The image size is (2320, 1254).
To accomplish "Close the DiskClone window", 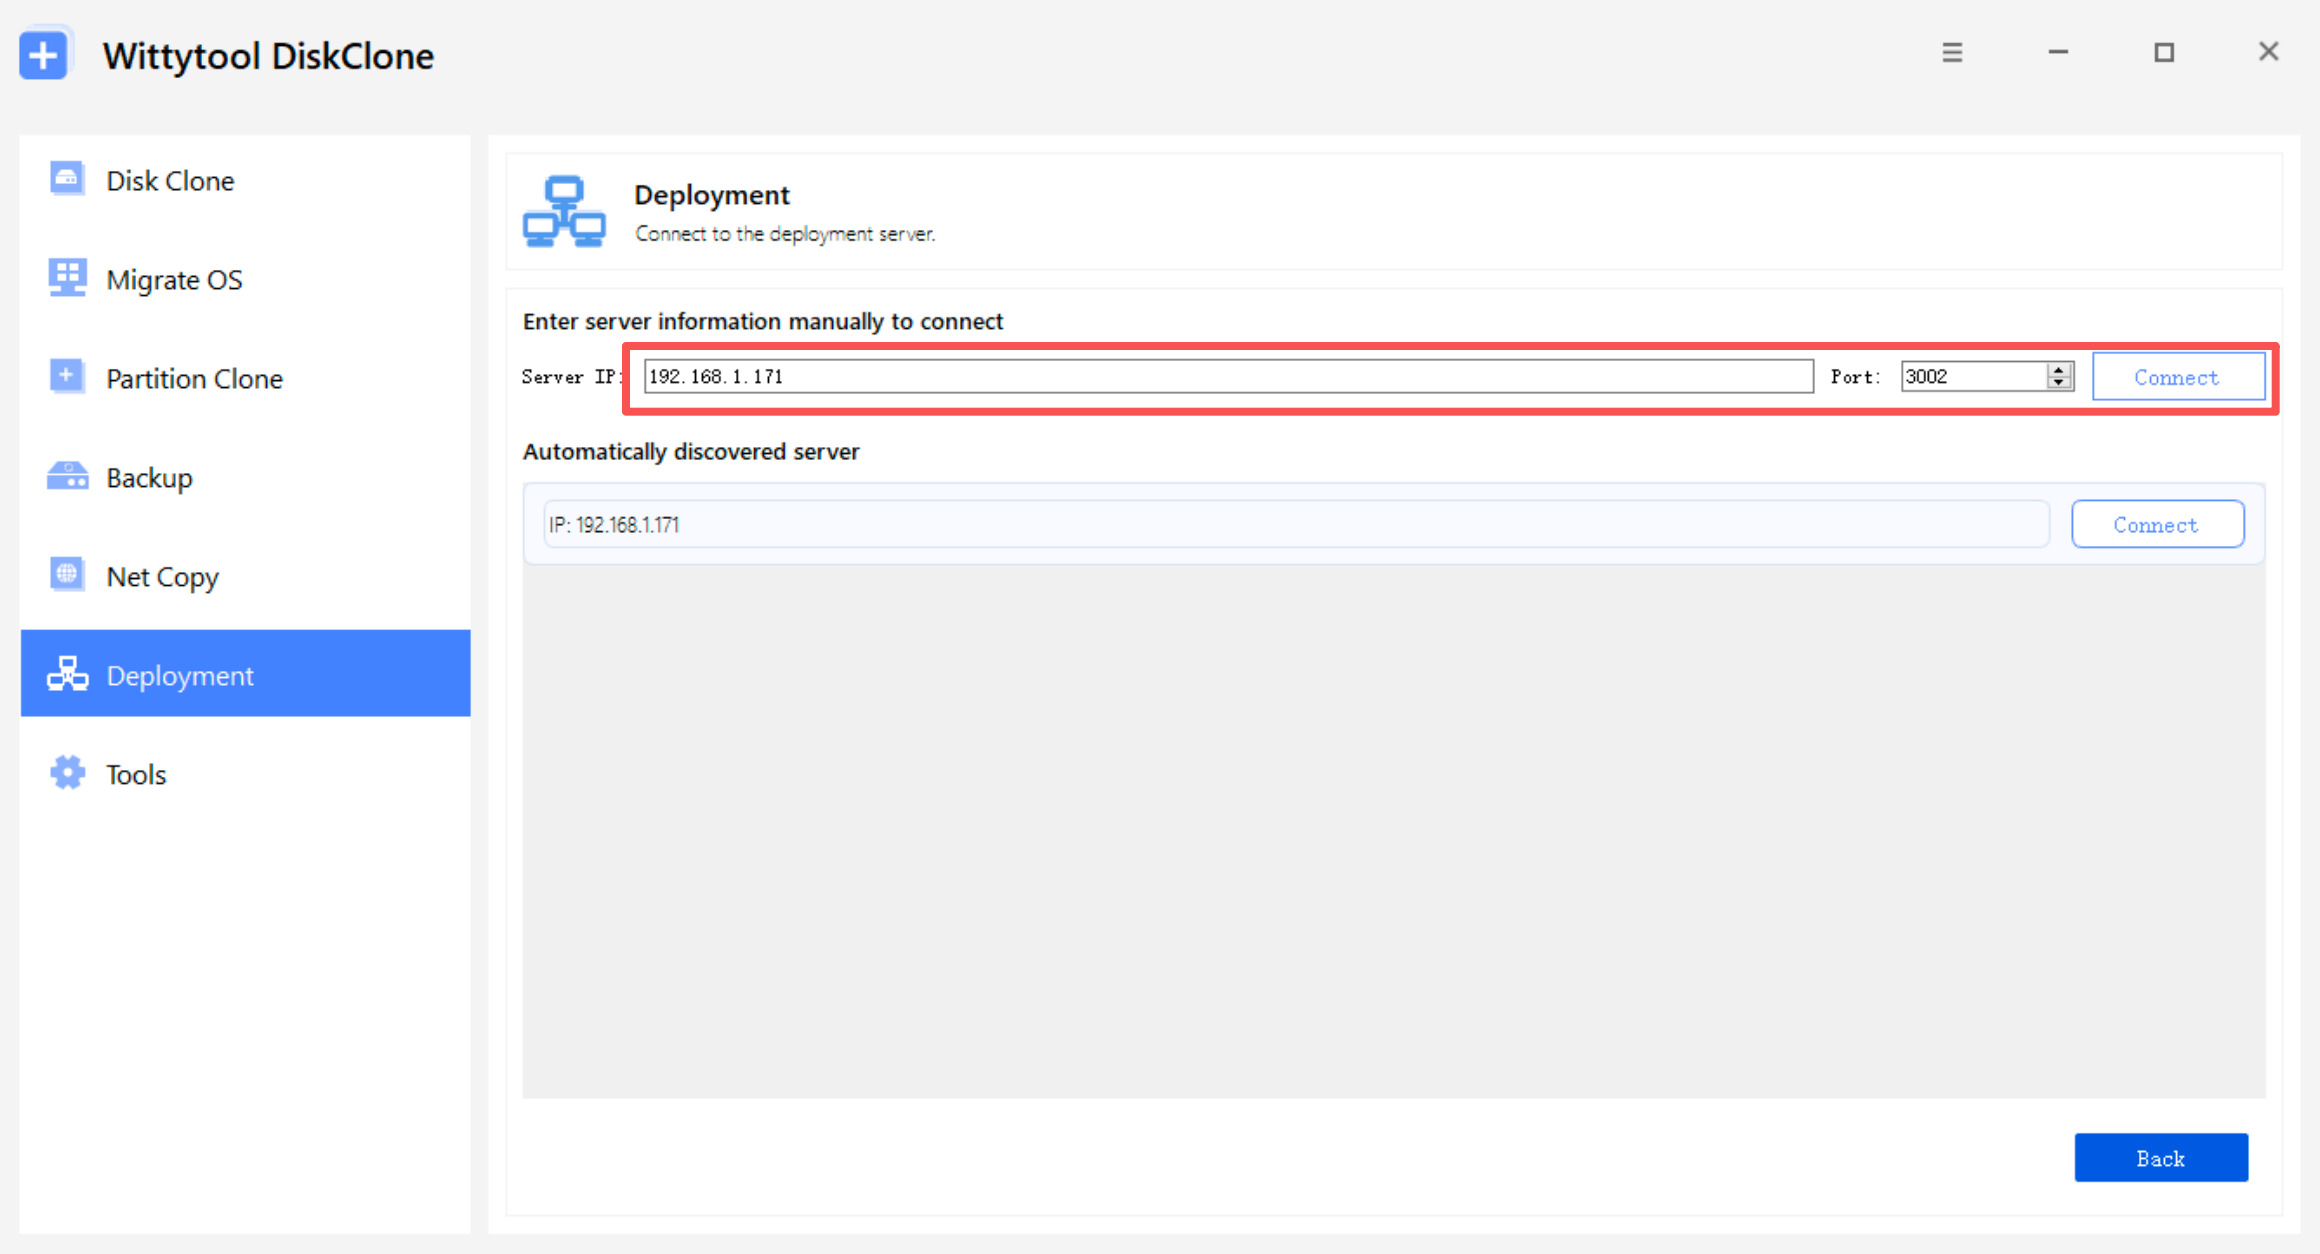I will pyautogui.click(x=2269, y=52).
